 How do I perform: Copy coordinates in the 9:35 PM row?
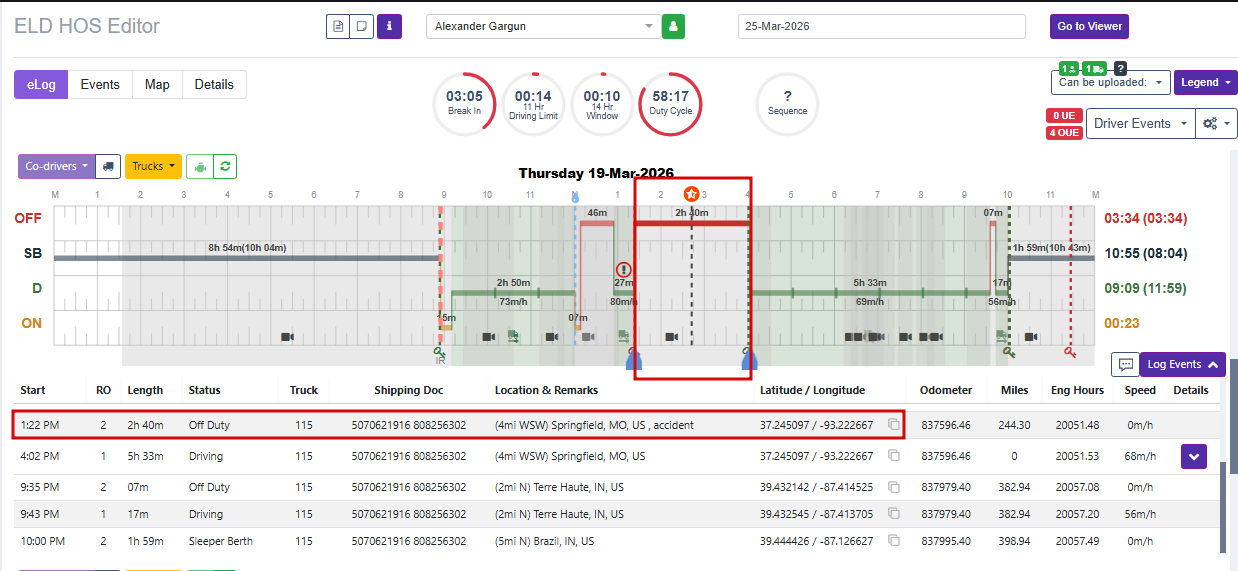point(894,487)
